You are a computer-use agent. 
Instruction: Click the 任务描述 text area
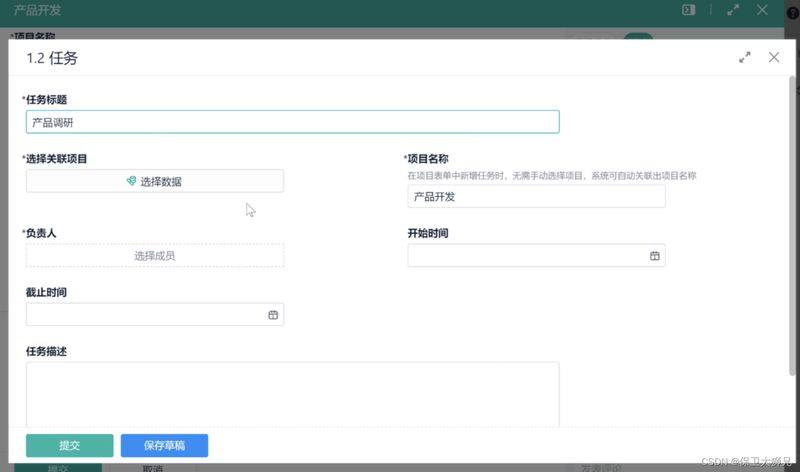pos(292,394)
